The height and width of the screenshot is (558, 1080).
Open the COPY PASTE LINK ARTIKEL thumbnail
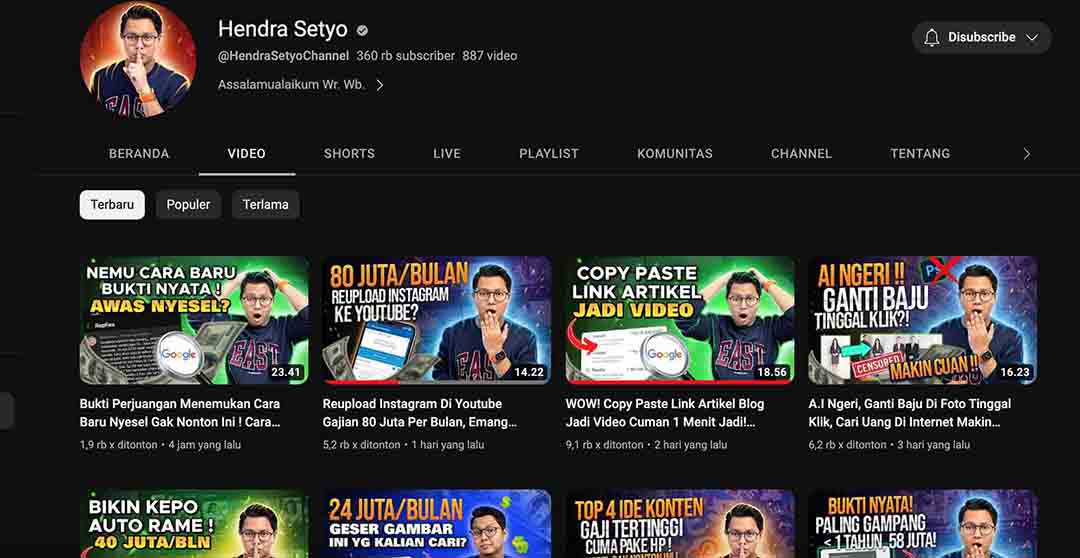[x=680, y=320]
